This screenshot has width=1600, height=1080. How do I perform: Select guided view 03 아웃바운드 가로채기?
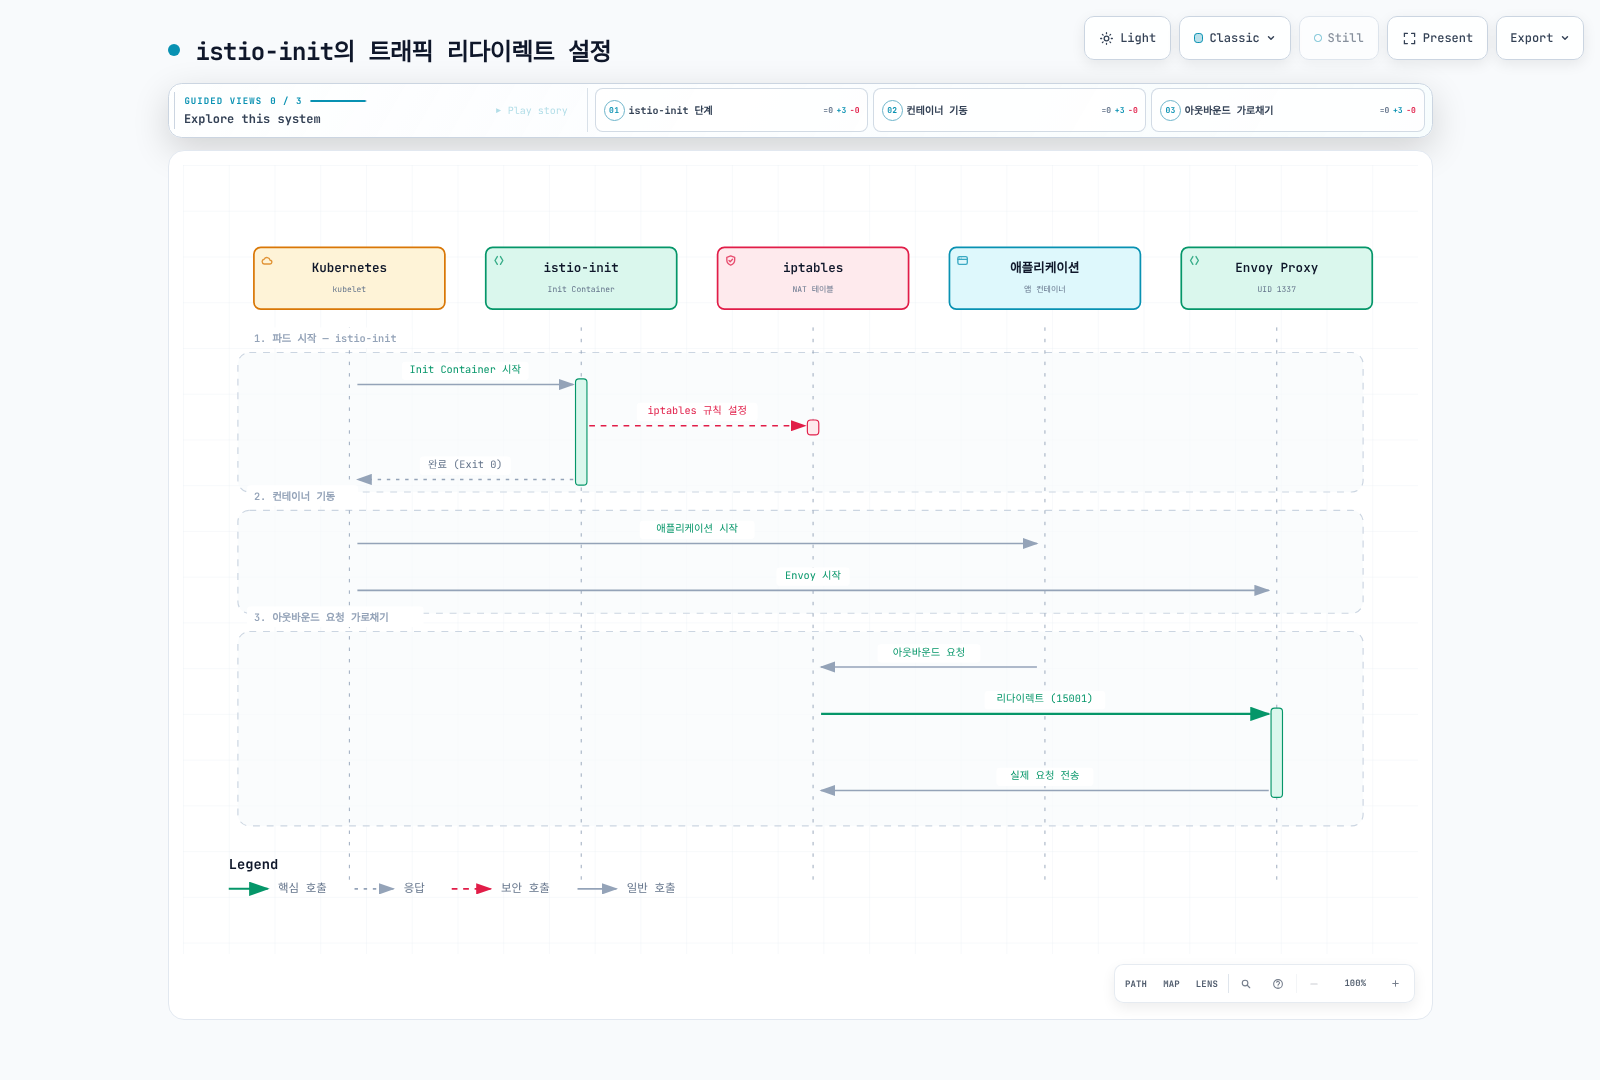1287,110
